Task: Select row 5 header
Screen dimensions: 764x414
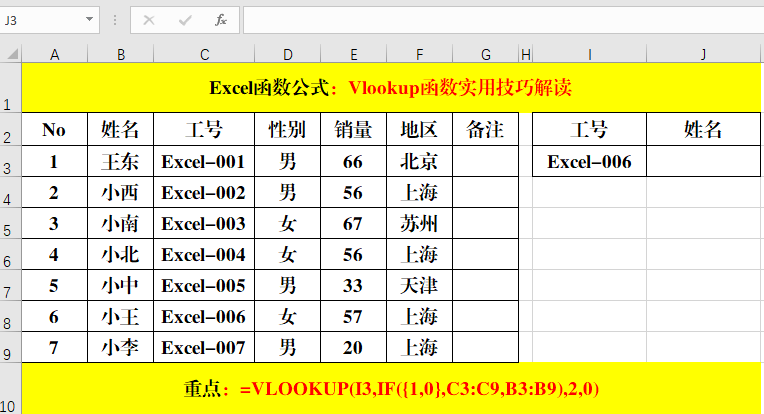Action: 11,223
